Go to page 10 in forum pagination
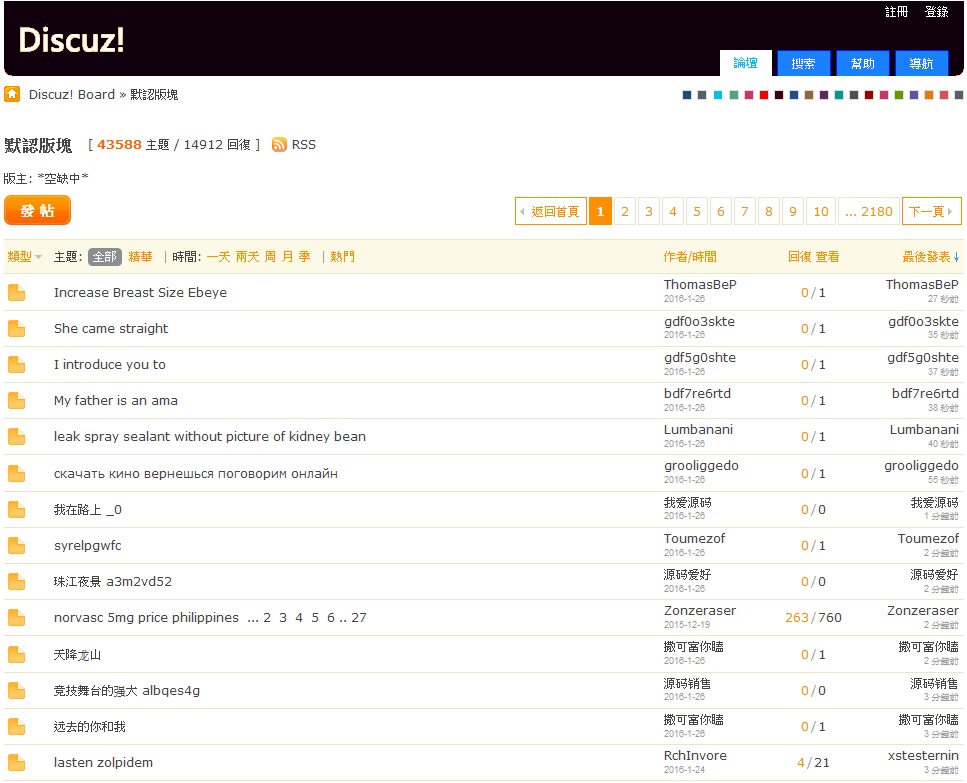 [x=821, y=211]
